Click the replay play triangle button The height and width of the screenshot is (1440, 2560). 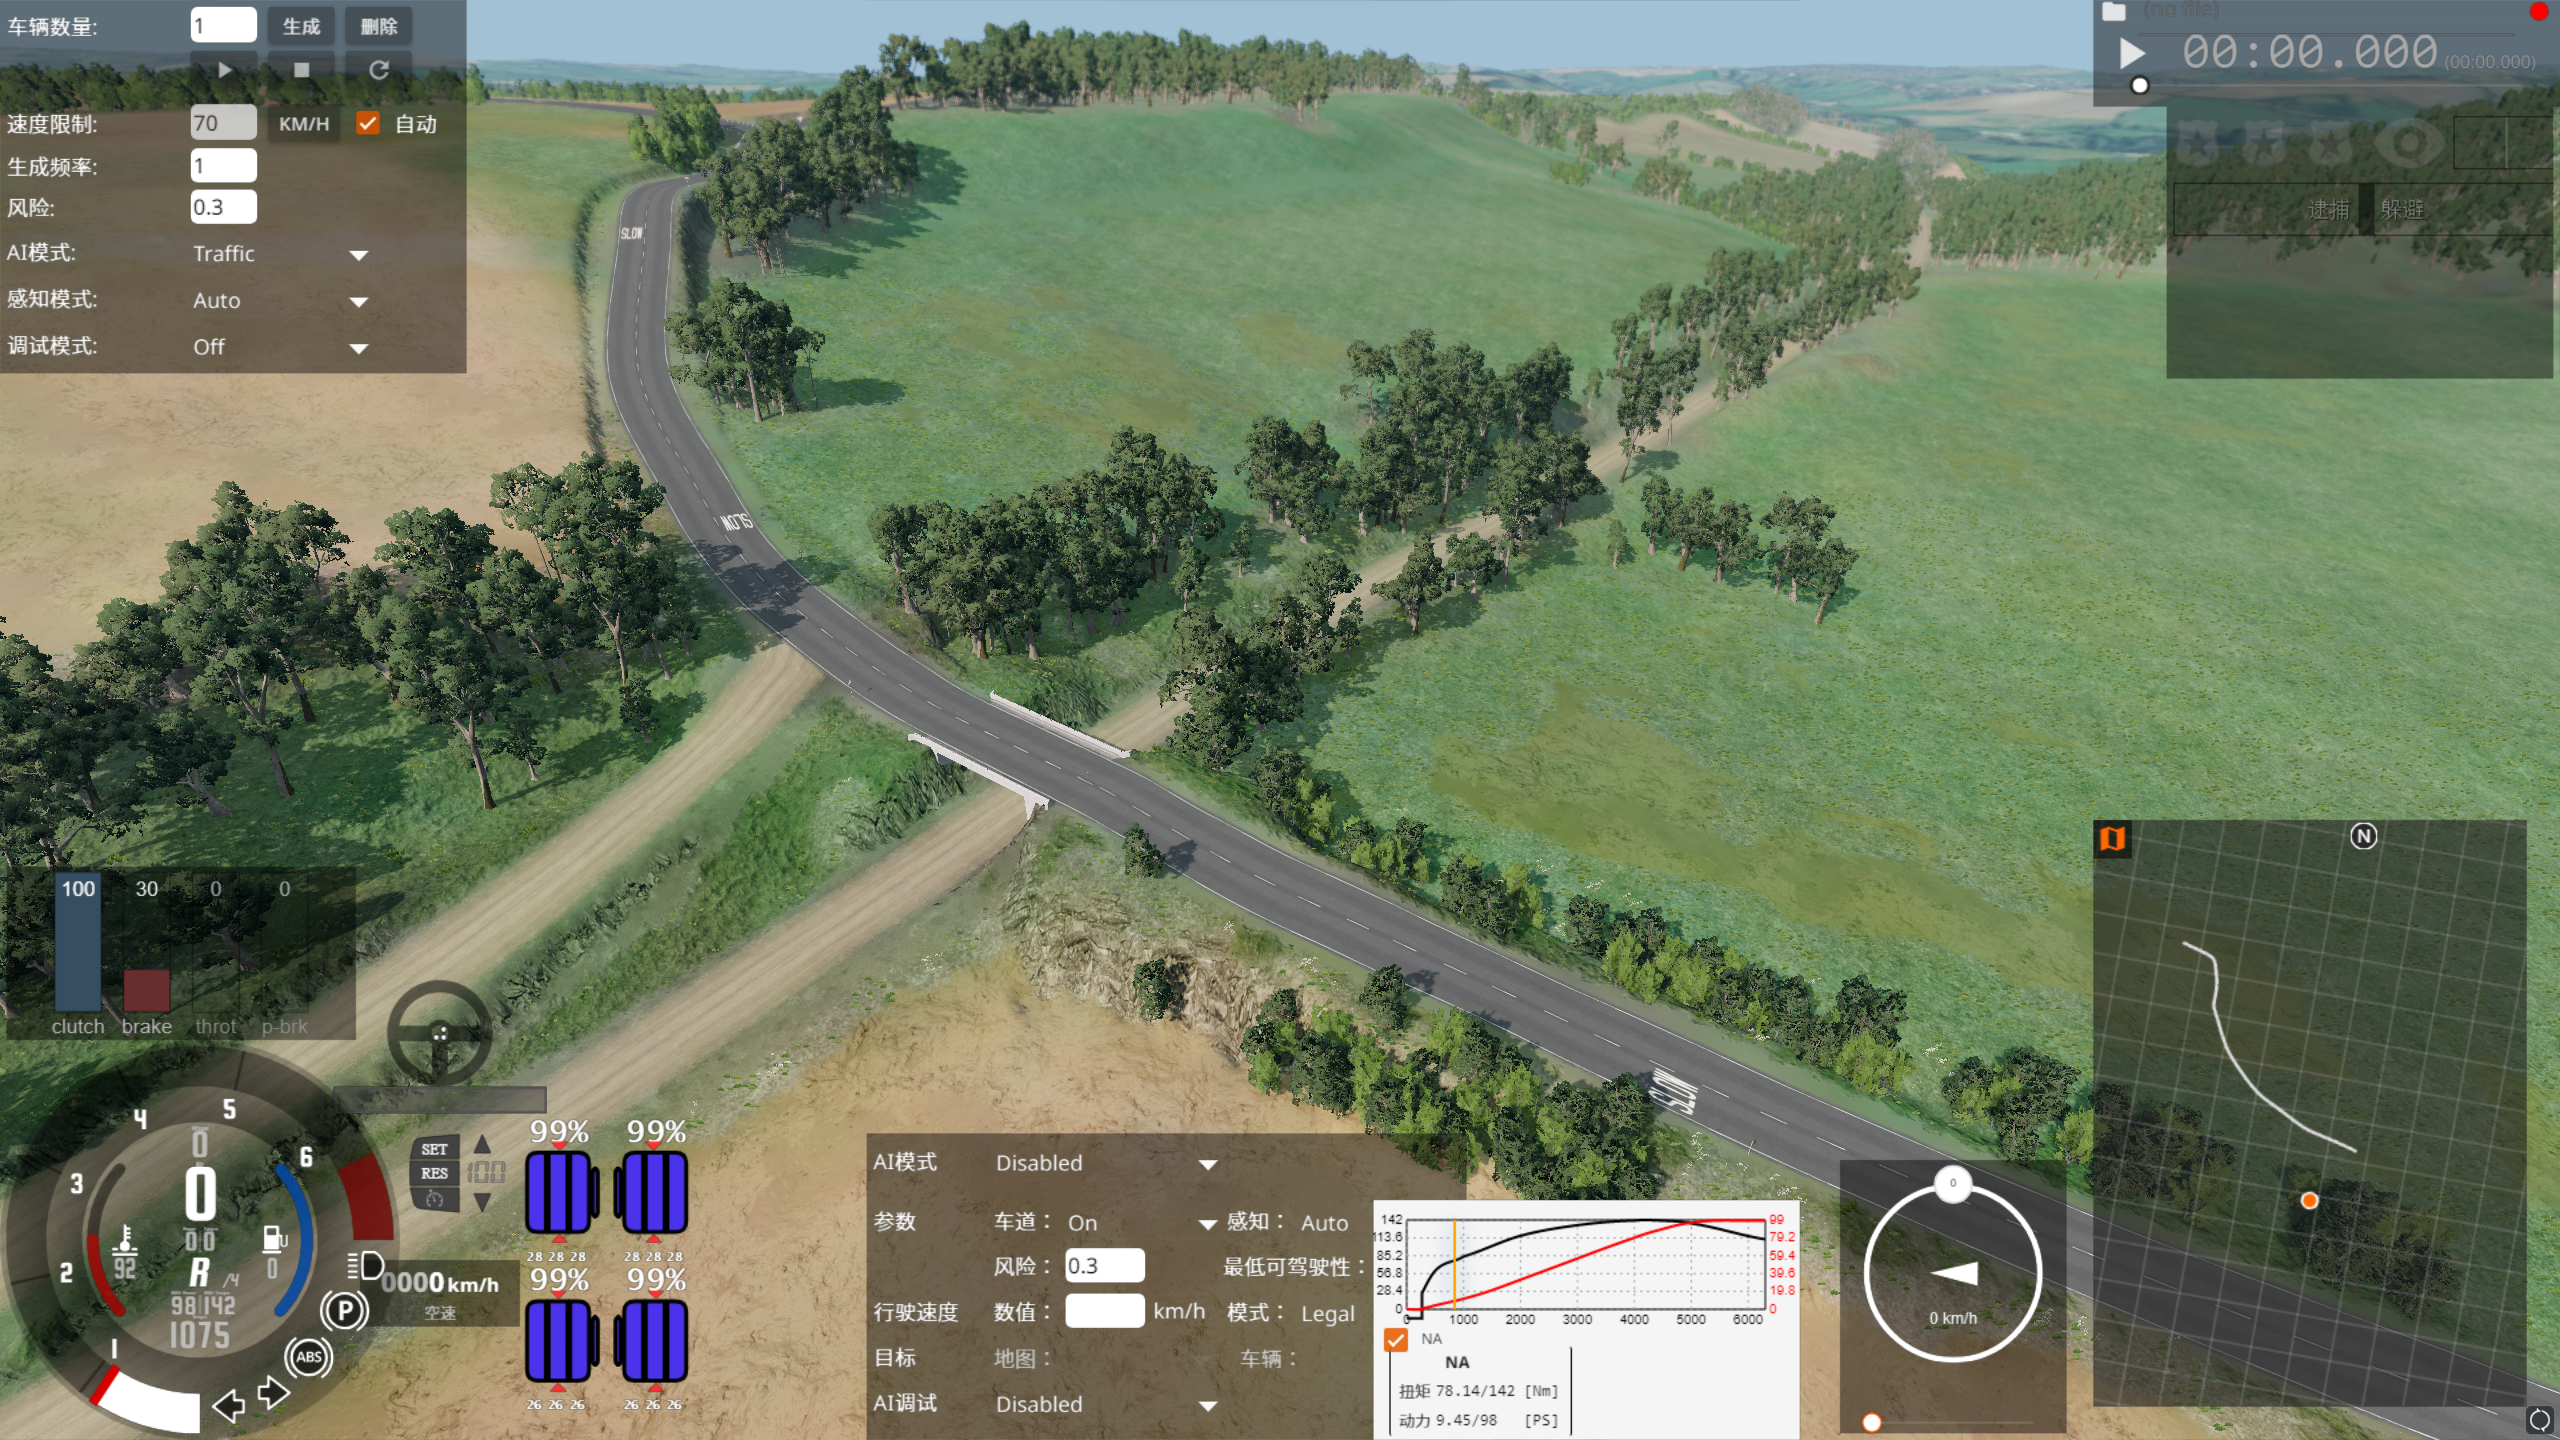tap(2131, 54)
